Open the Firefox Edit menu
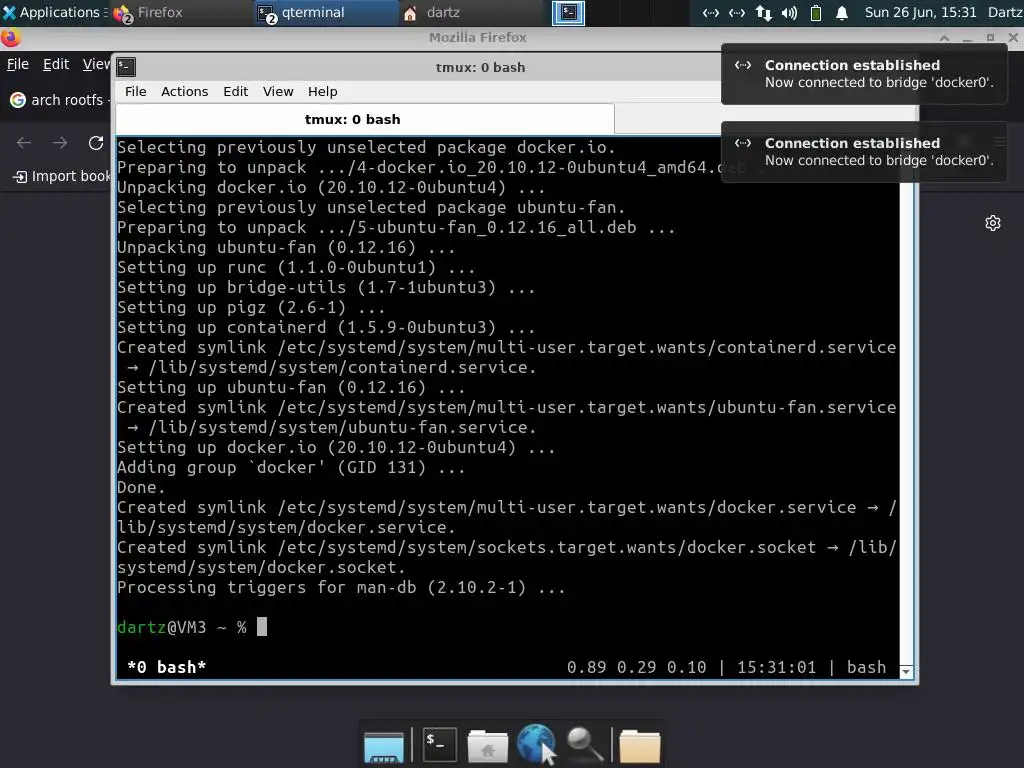1024x768 pixels. tap(56, 64)
